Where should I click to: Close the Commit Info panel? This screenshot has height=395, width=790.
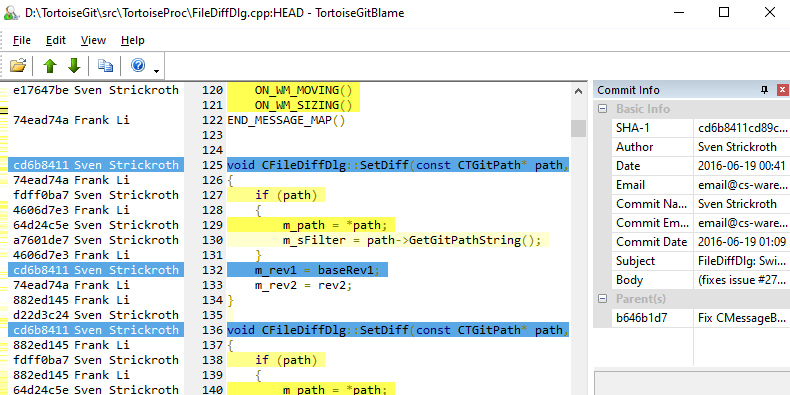coord(782,90)
